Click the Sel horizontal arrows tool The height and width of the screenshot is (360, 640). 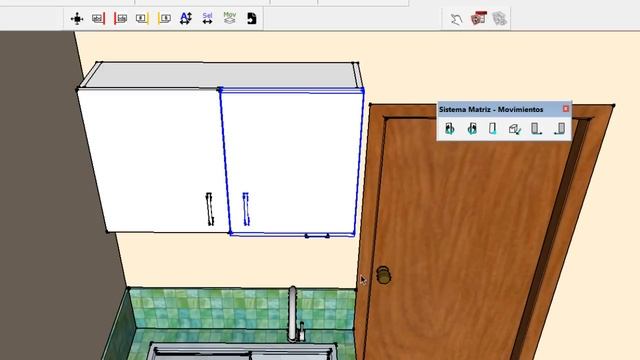207,18
